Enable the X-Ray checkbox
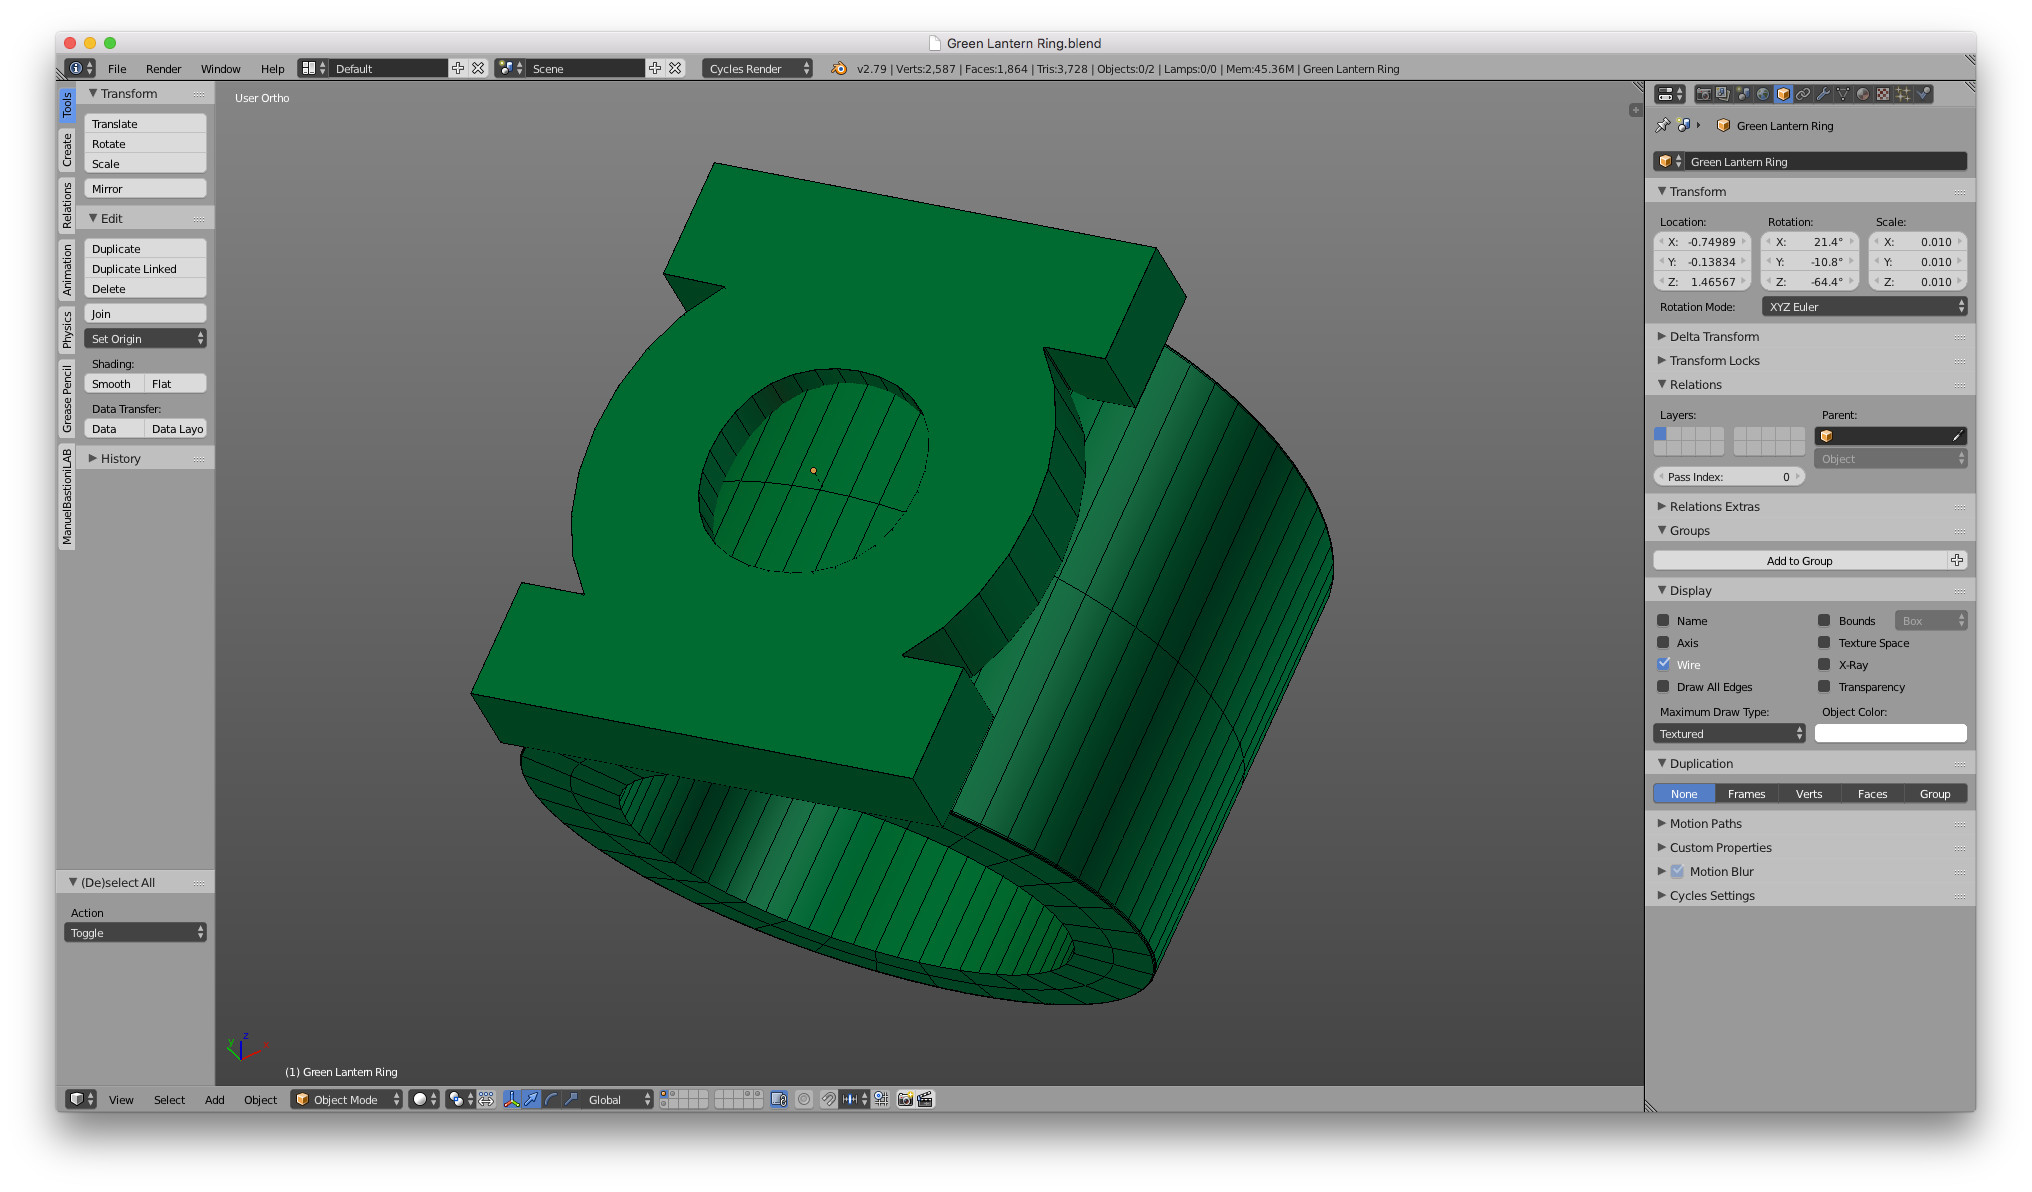 coord(1824,664)
